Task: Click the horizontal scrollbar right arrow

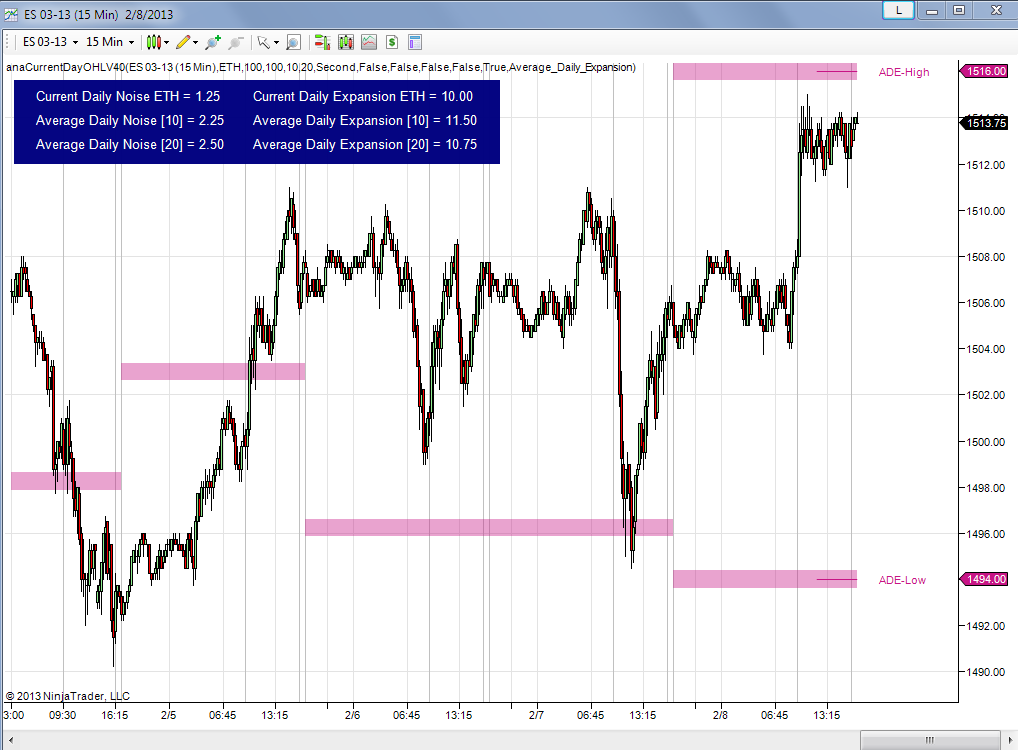Action: point(1010,740)
